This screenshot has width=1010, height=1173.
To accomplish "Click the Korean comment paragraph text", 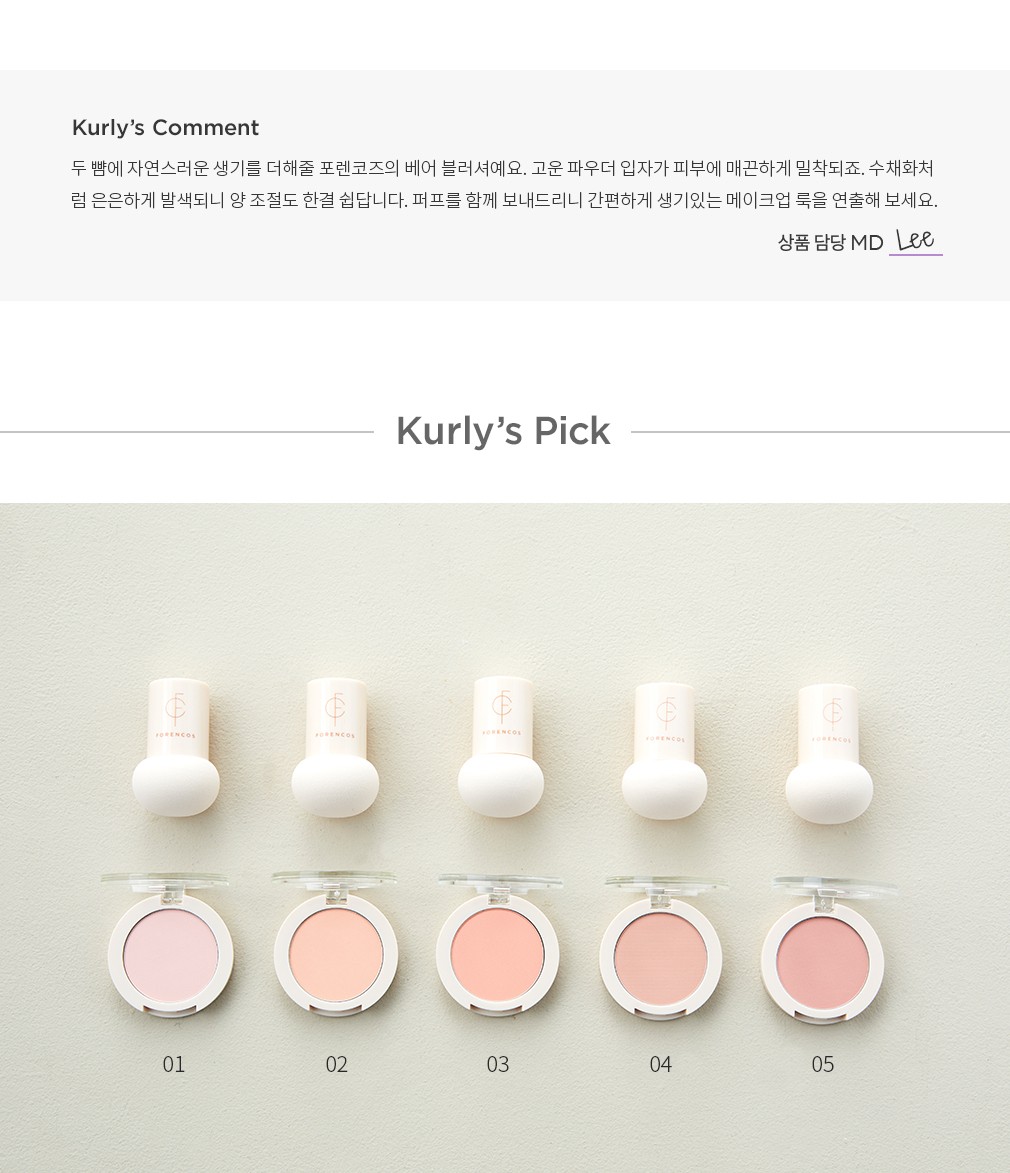I will coord(504,184).
